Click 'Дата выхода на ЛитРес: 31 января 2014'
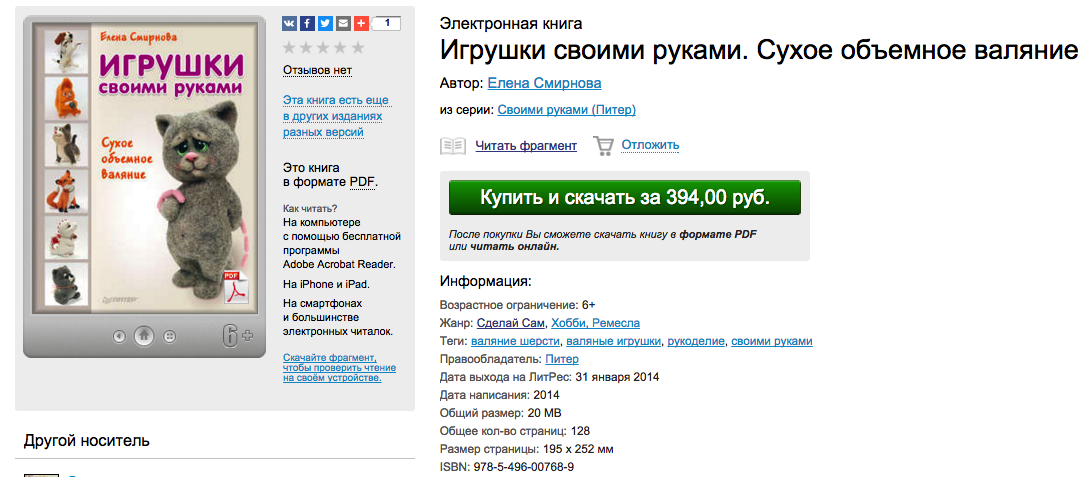The width and height of the screenshot is (1092, 477). (549, 377)
